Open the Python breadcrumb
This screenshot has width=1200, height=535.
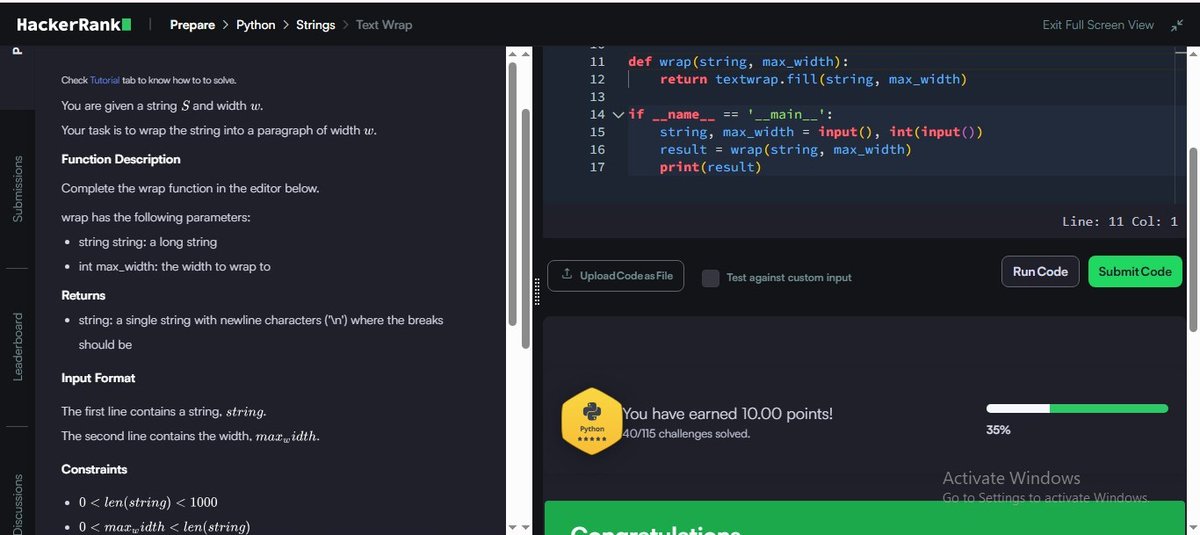pyautogui.click(x=255, y=25)
